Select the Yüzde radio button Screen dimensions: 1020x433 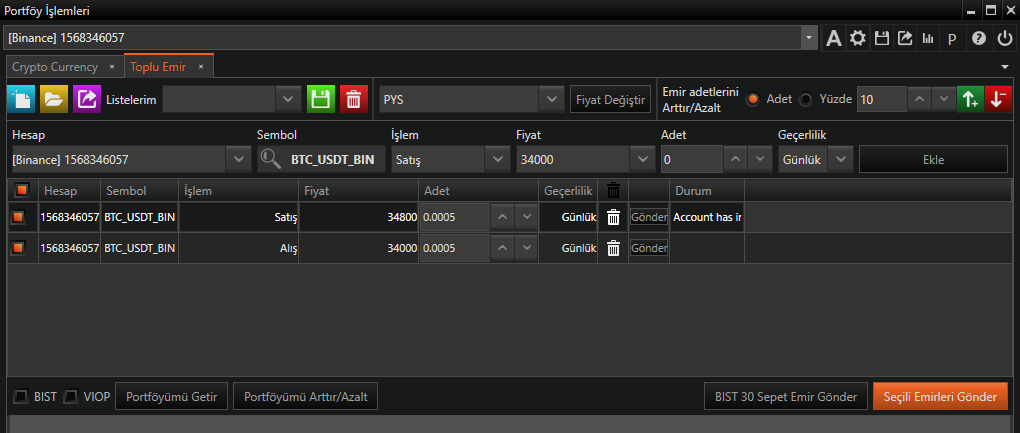point(806,99)
